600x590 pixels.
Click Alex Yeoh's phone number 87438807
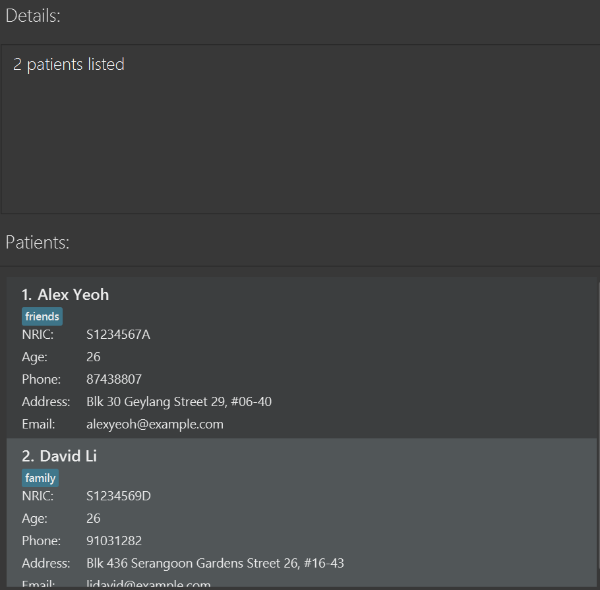(x=114, y=379)
